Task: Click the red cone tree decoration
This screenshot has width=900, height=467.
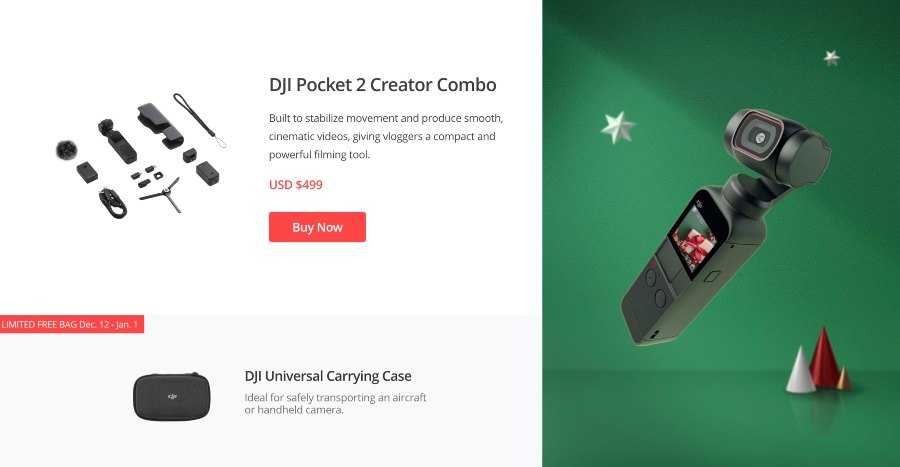Action: [824, 357]
